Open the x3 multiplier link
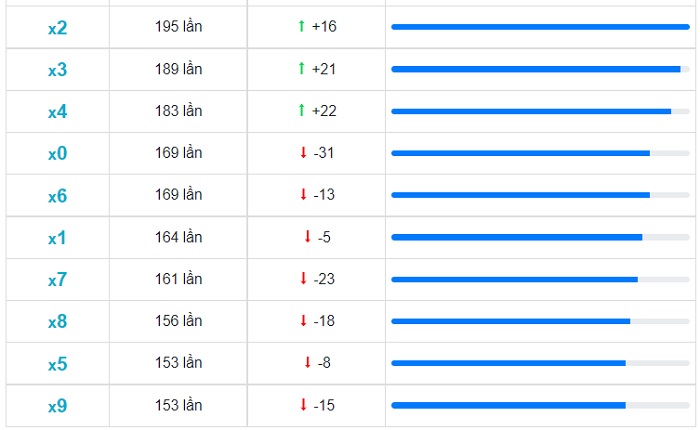The height and width of the screenshot is (430, 700). (x=58, y=70)
